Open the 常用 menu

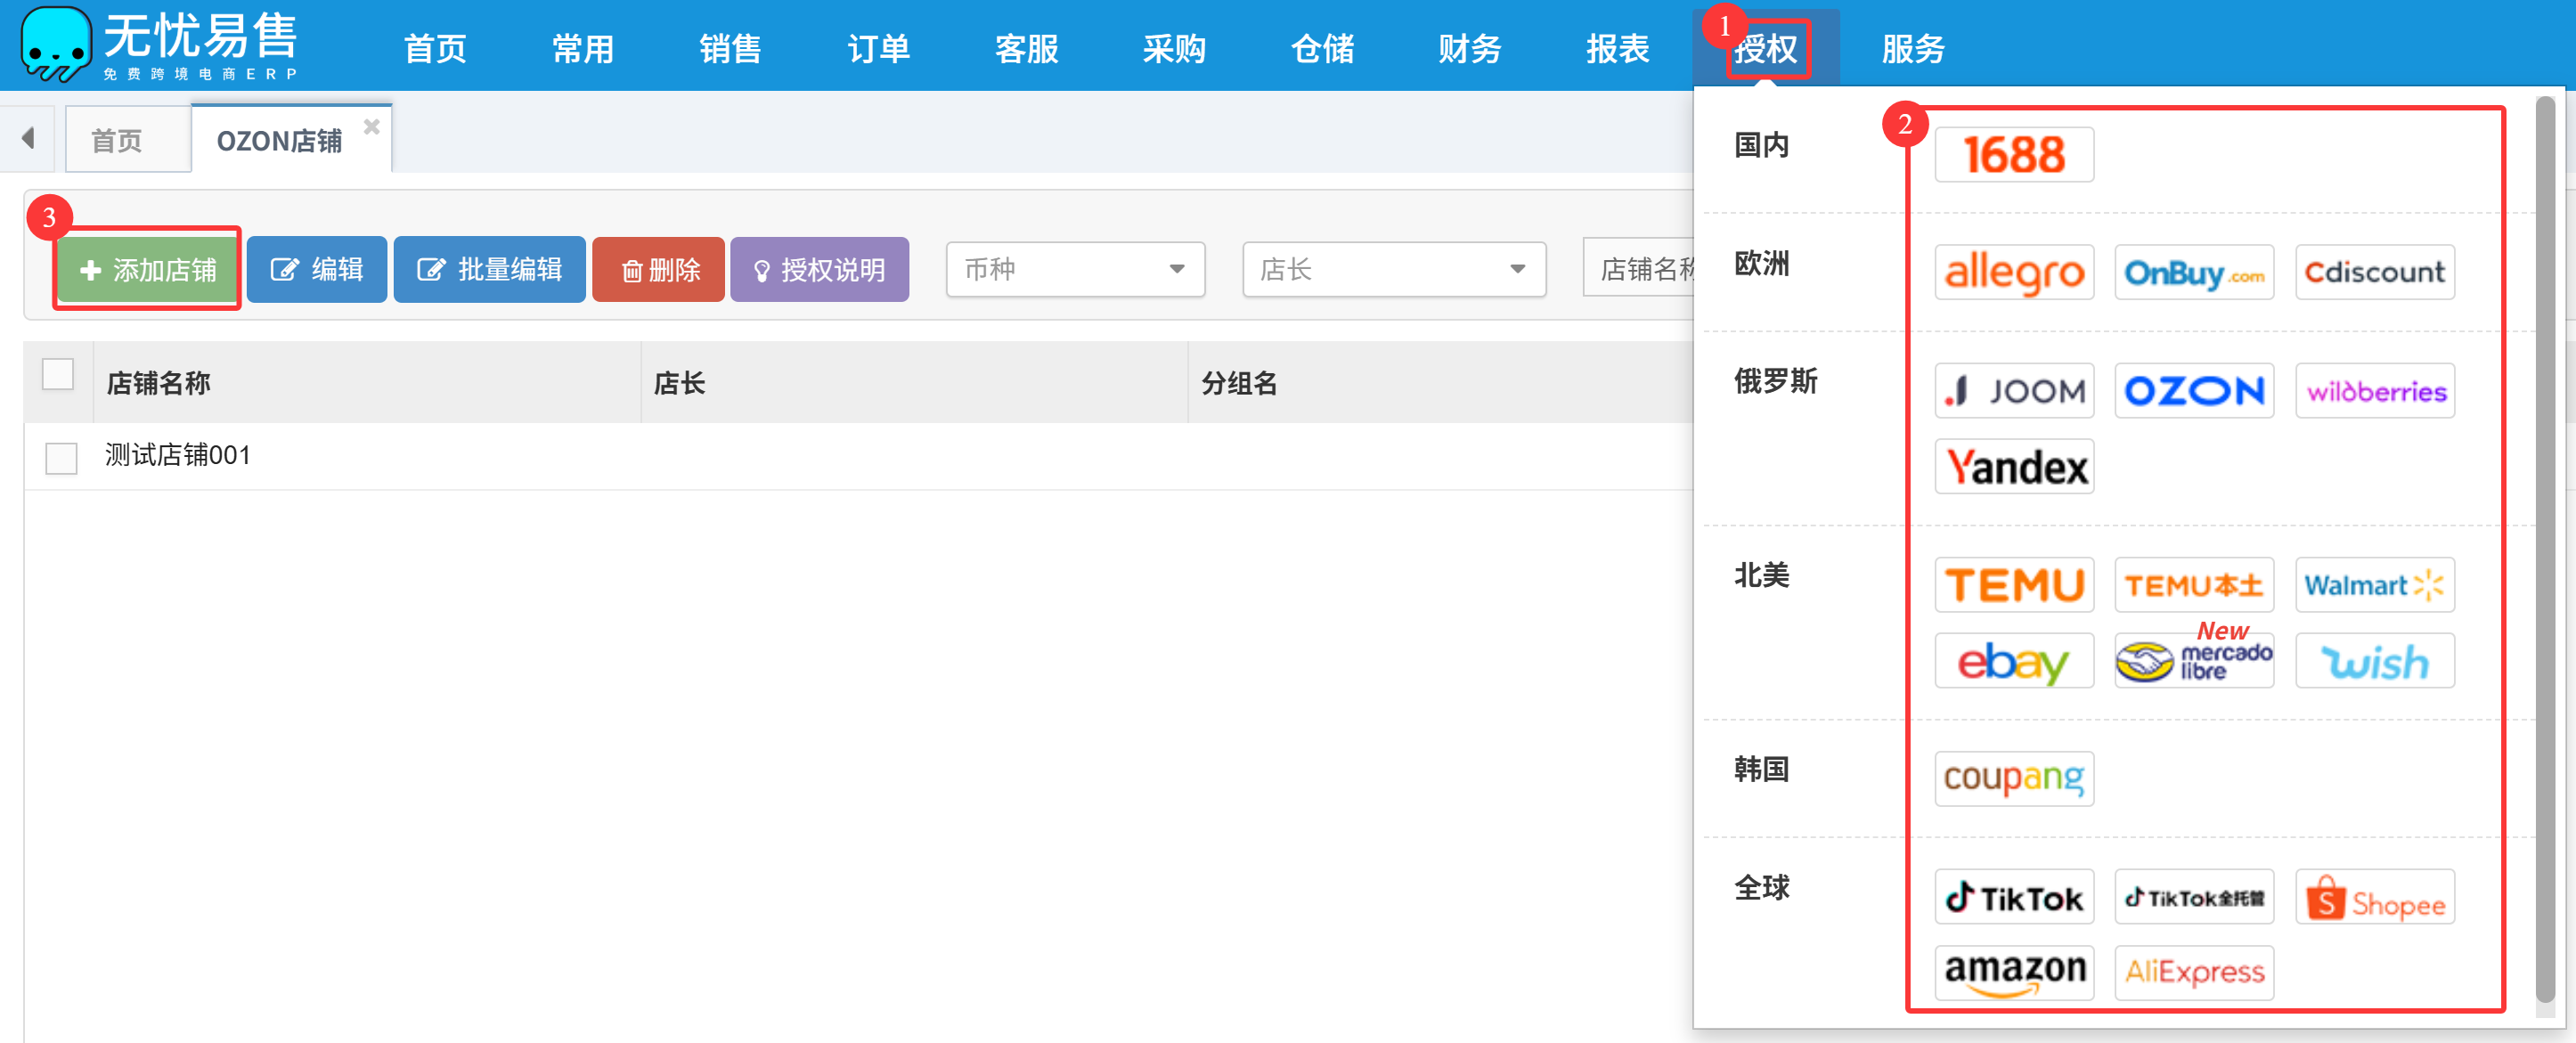click(x=582, y=48)
